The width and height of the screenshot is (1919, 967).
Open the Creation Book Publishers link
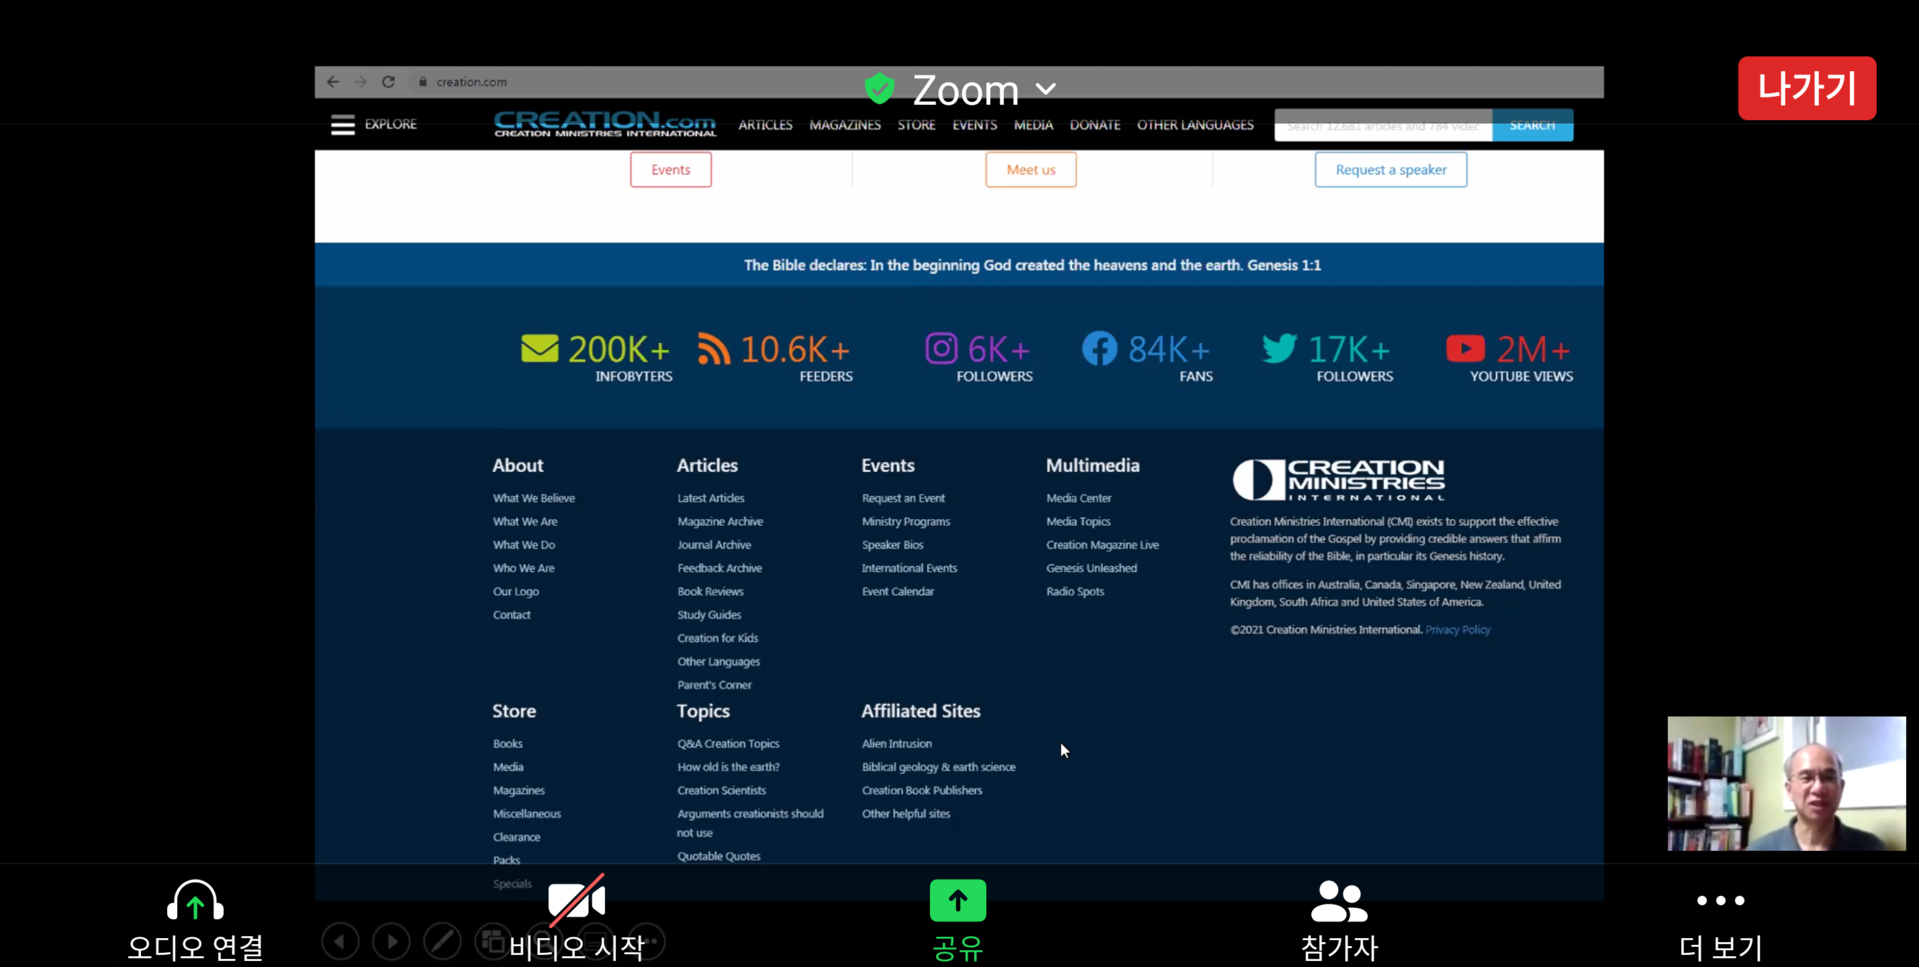coord(922,791)
